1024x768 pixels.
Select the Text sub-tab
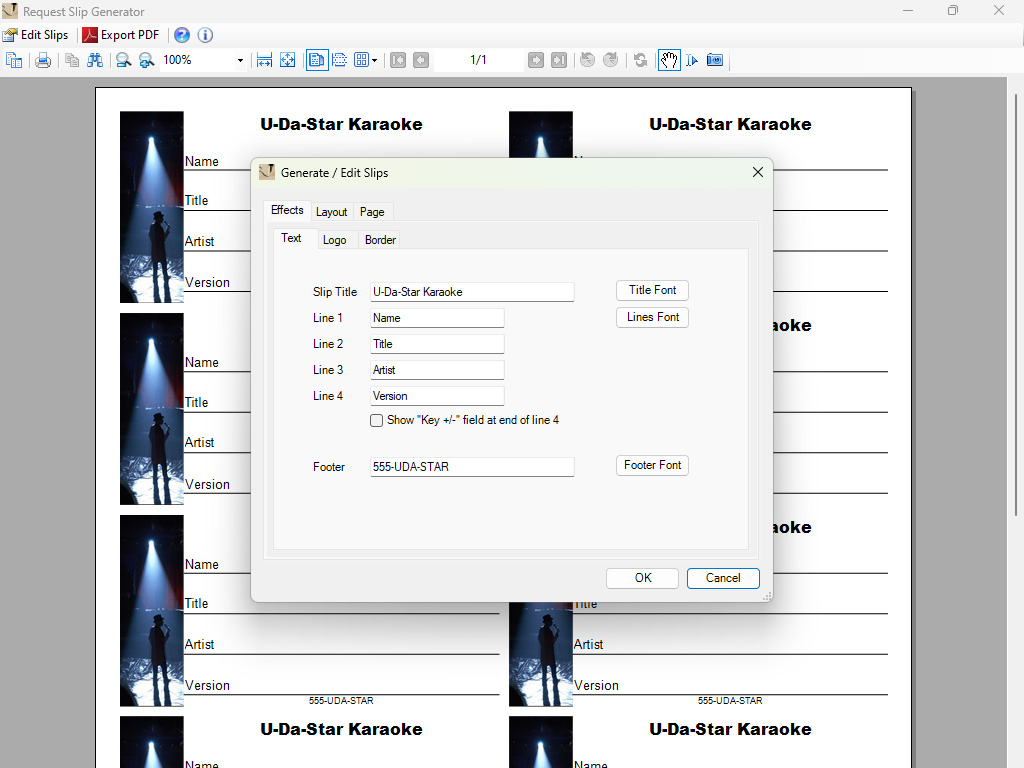point(291,238)
